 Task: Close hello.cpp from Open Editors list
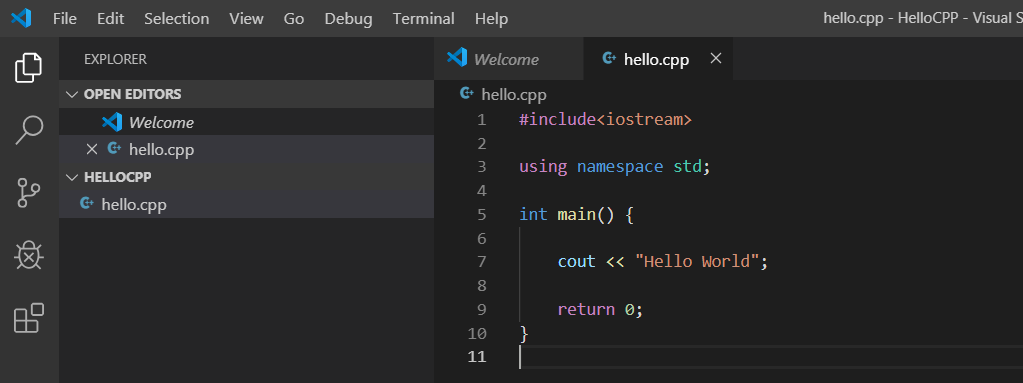click(x=92, y=149)
